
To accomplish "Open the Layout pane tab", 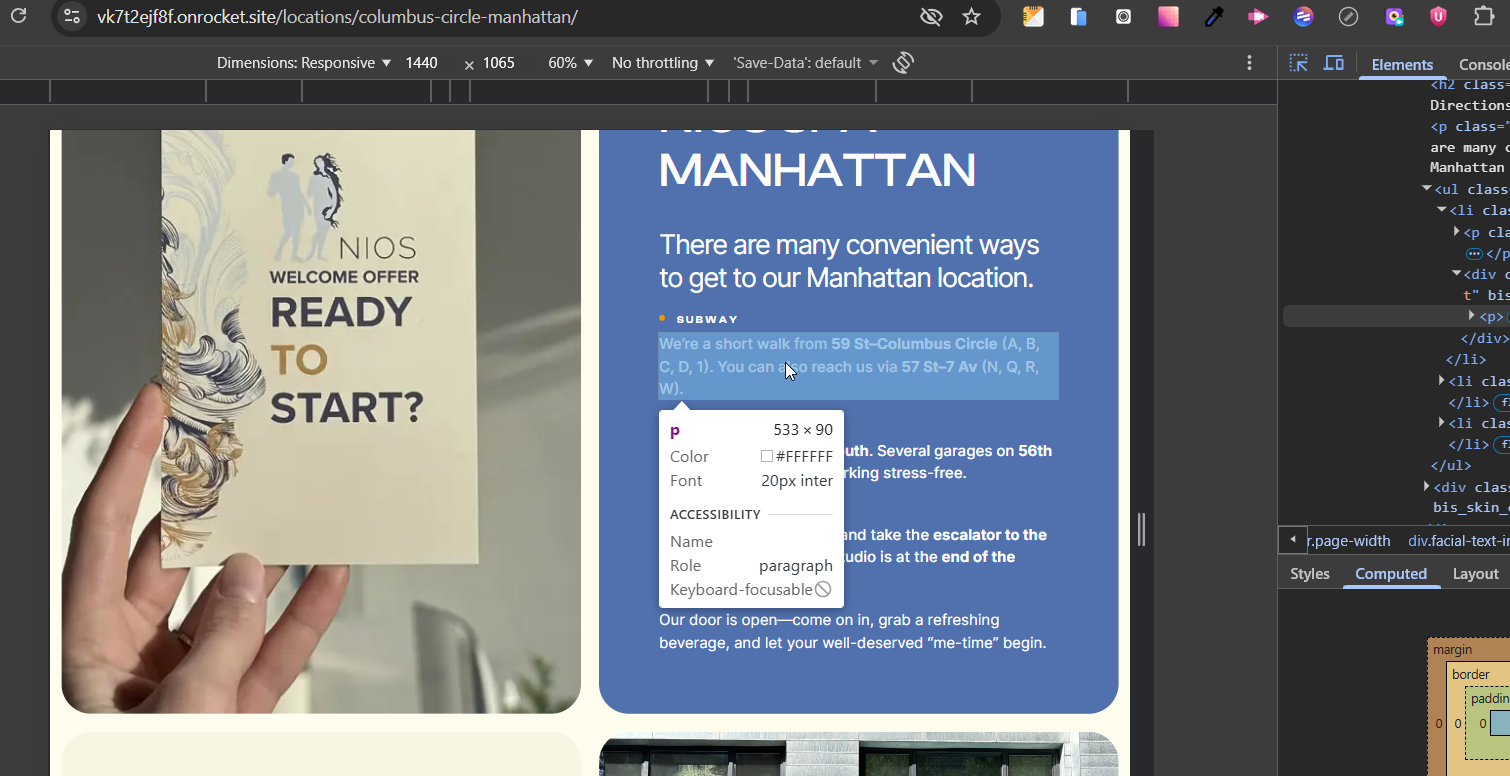I will pos(1476,574).
